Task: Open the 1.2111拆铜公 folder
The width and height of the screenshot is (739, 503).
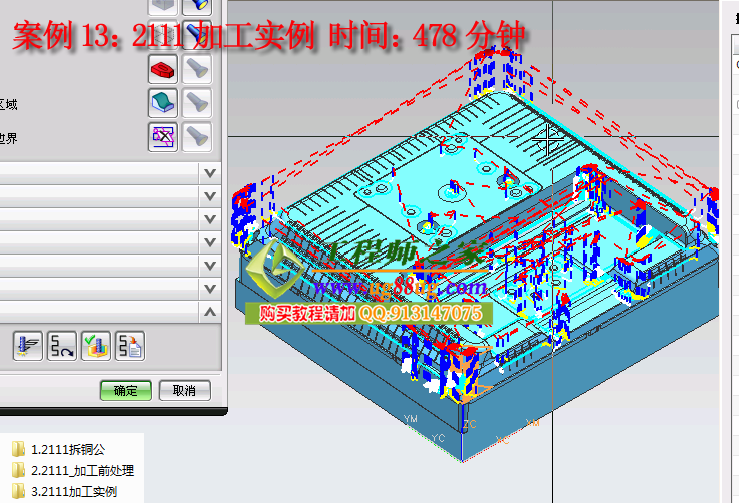Action: pos(65,449)
